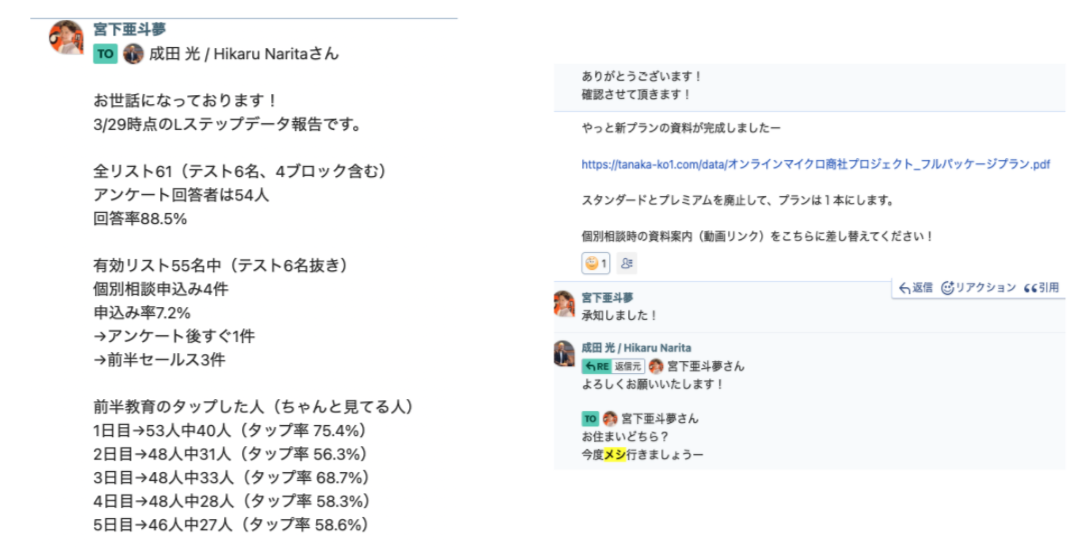The image size is (1086, 557).
Task: Click the highlighted word メシ
Action: tap(614, 454)
